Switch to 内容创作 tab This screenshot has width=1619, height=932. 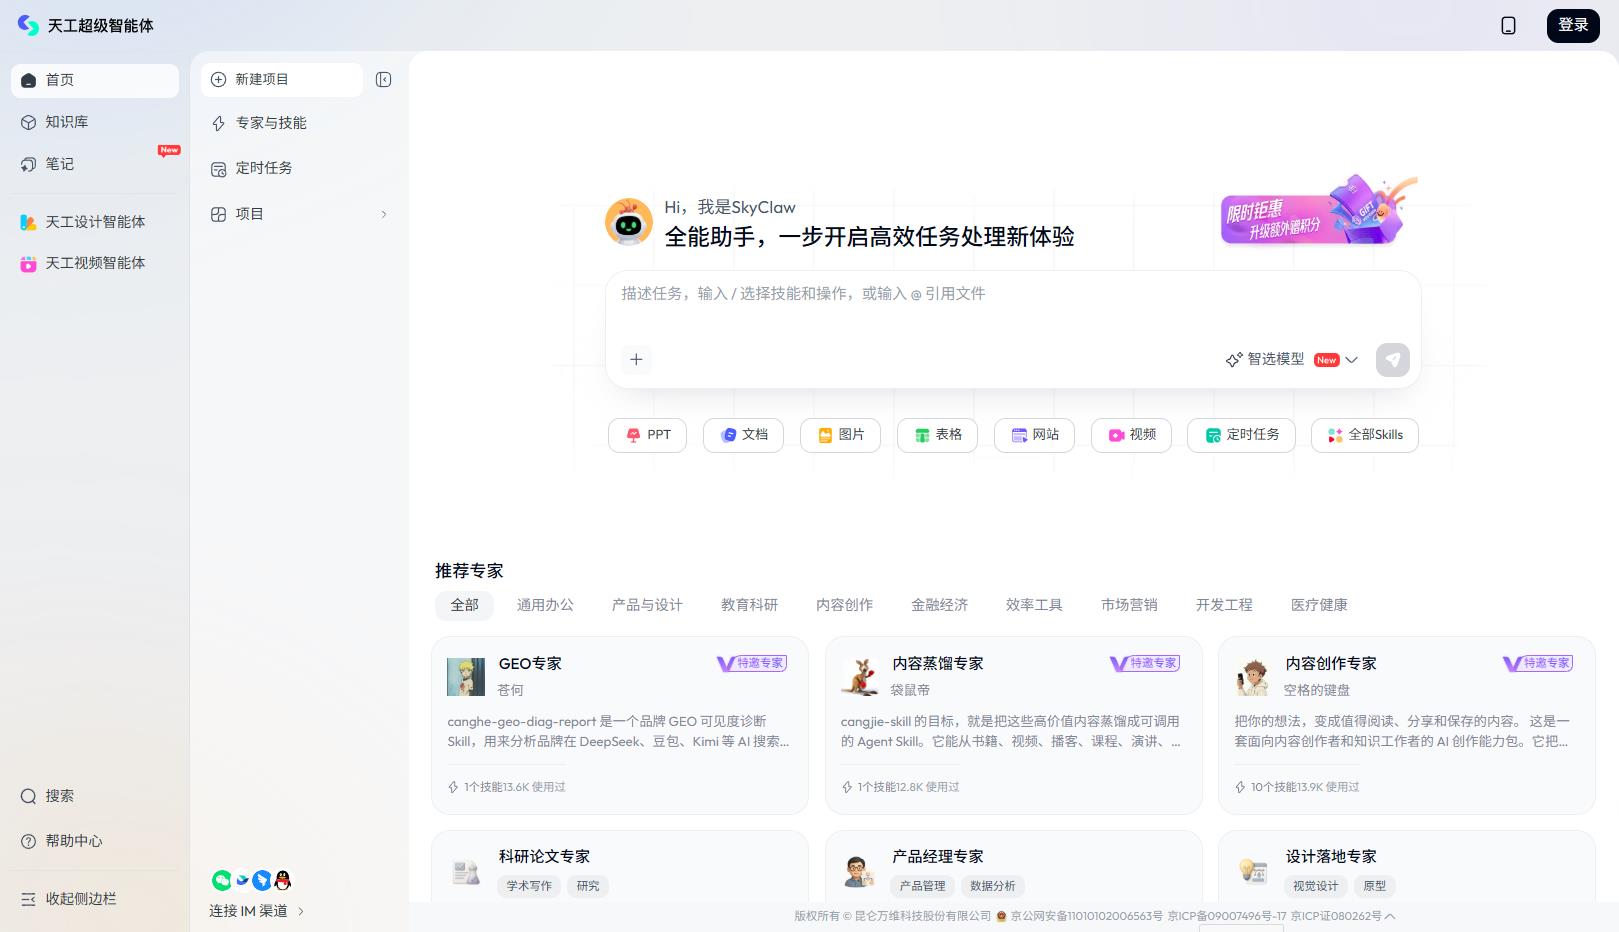coord(844,605)
